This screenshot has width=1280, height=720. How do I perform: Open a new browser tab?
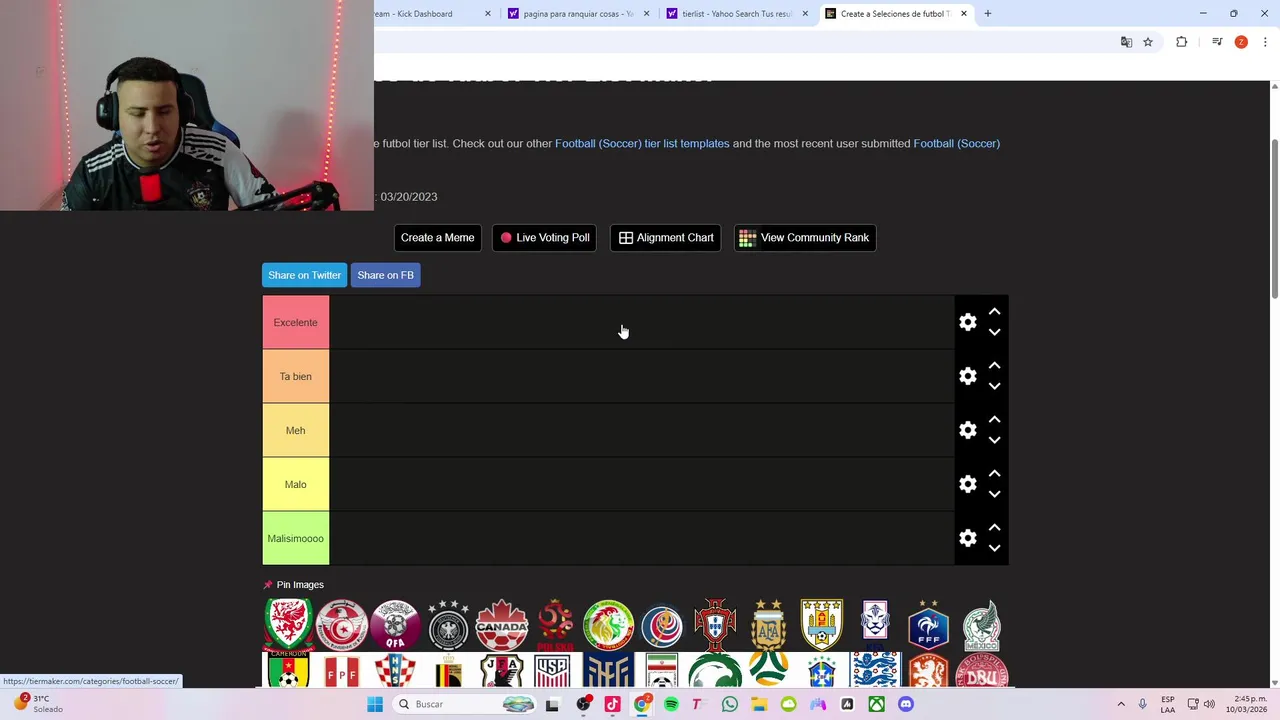[988, 14]
